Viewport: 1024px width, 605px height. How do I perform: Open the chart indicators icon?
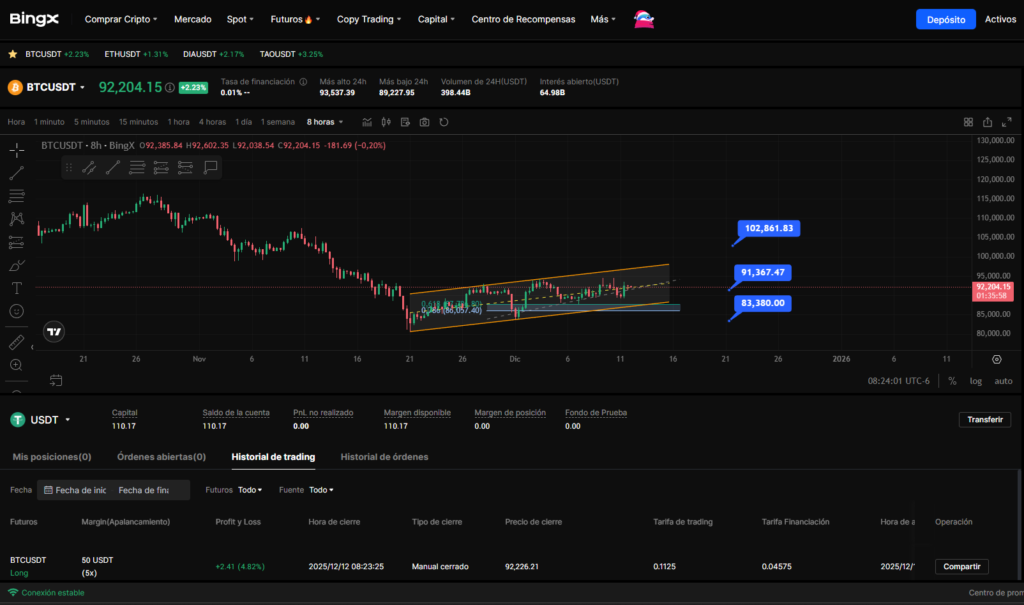pyautogui.click(x=367, y=122)
